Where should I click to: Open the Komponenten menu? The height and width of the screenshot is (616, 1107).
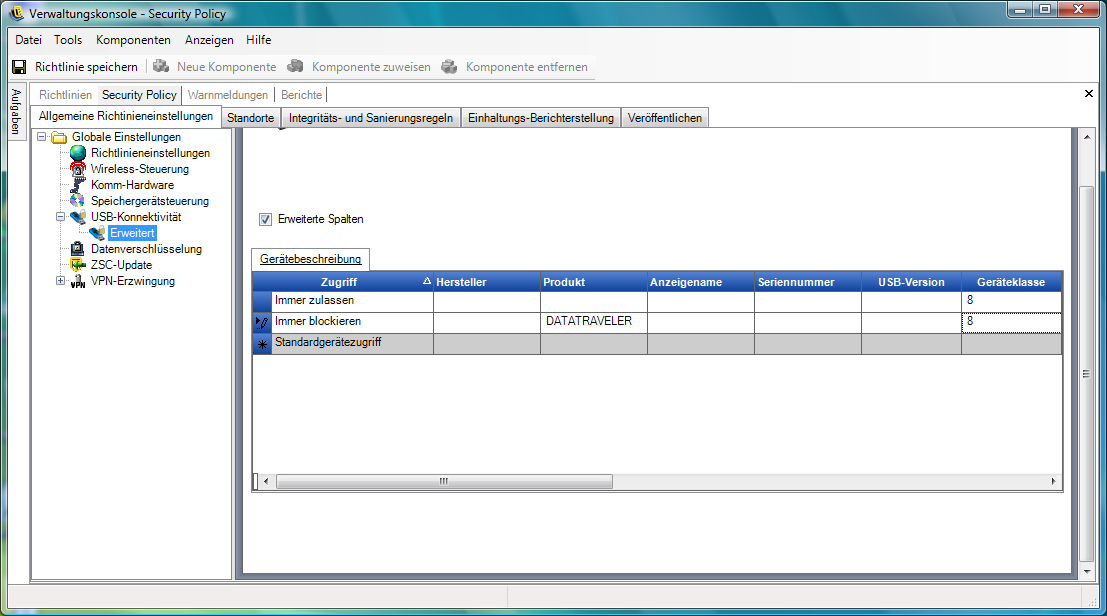pos(133,40)
